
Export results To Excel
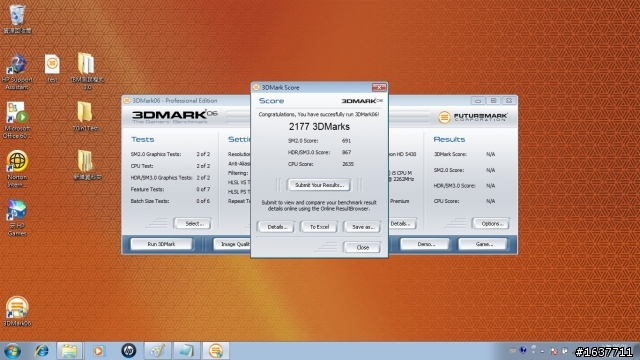[x=319, y=227]
